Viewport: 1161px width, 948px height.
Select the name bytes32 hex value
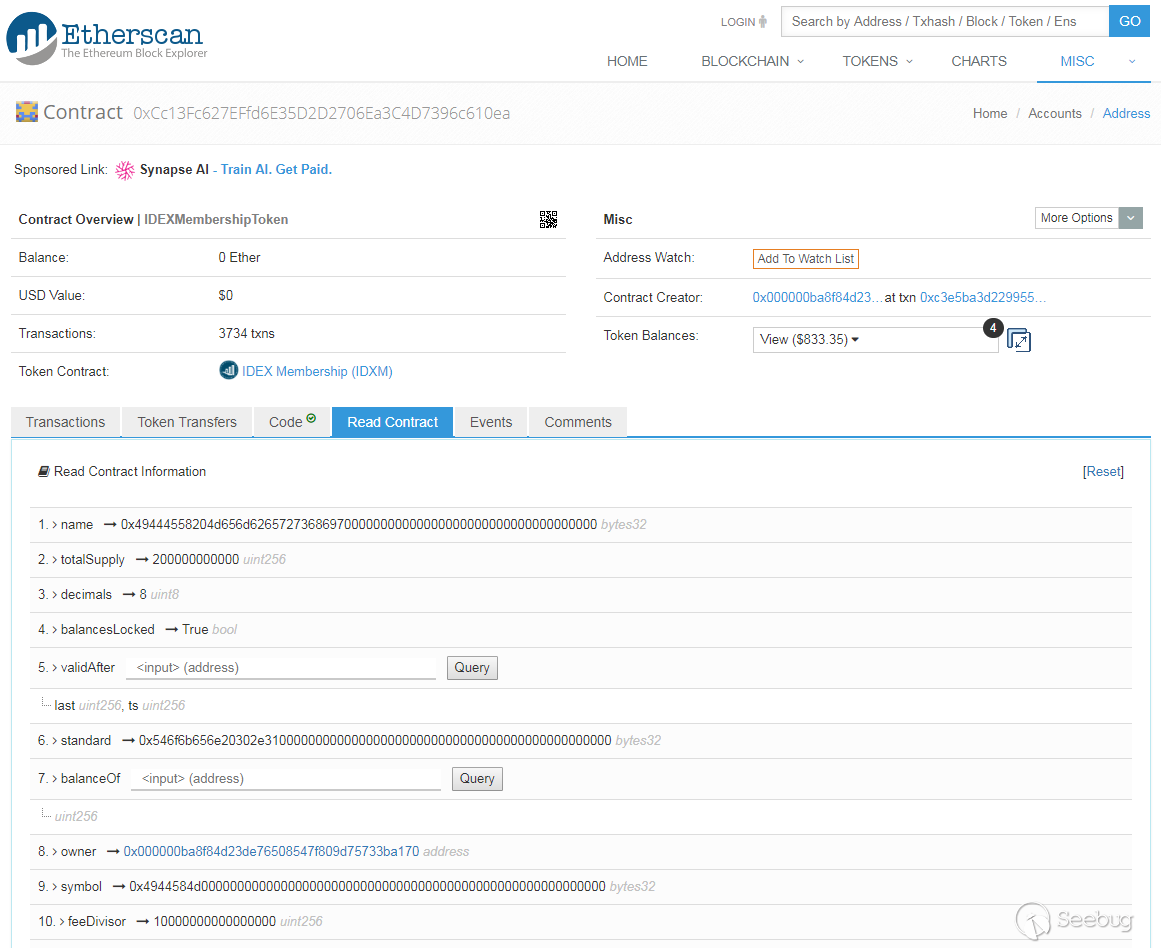(358, 525)
